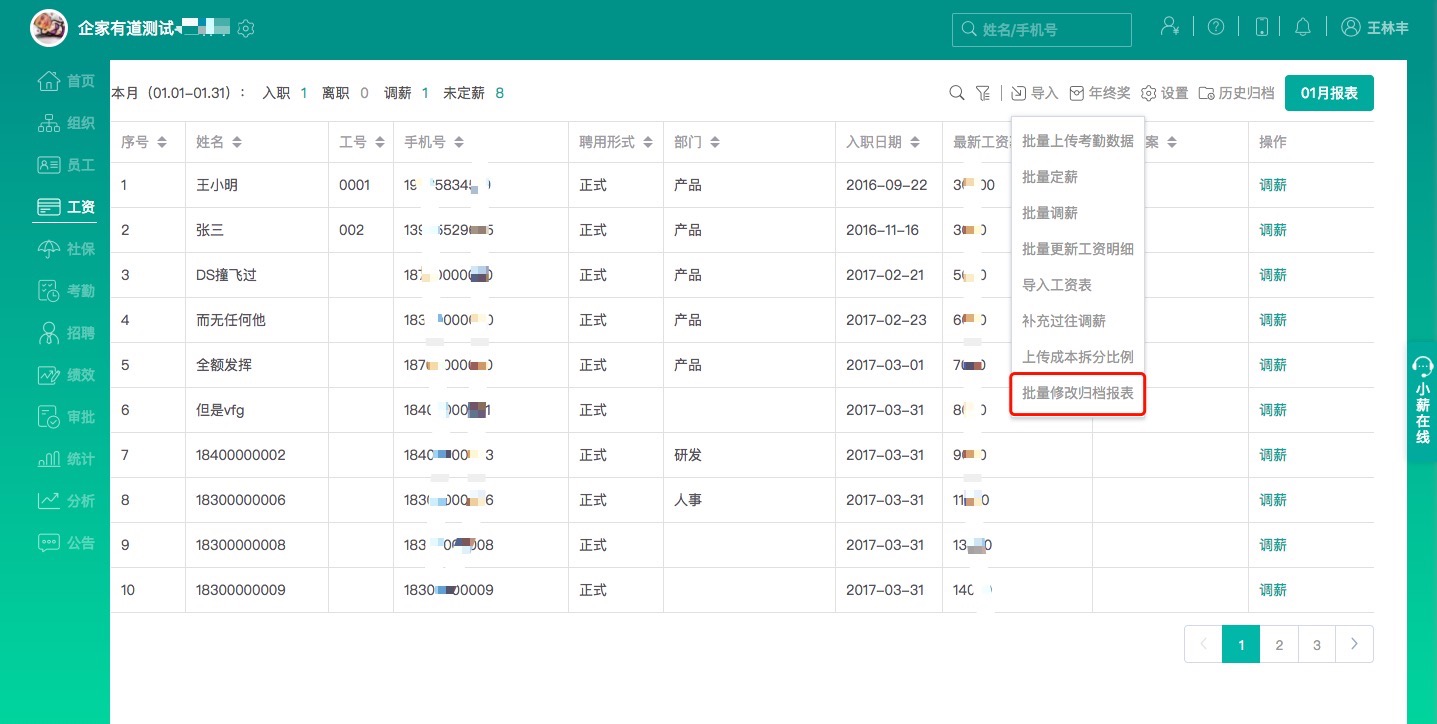
Task: Click the table search magnifier icon
Action: pyautogui.click(x=956, y=93)
